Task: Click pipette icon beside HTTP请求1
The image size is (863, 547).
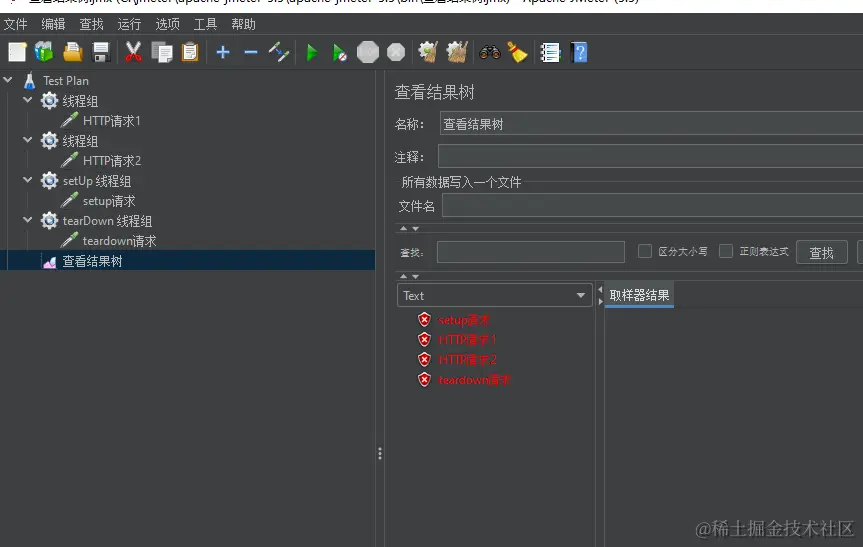Action: [69, 120]
